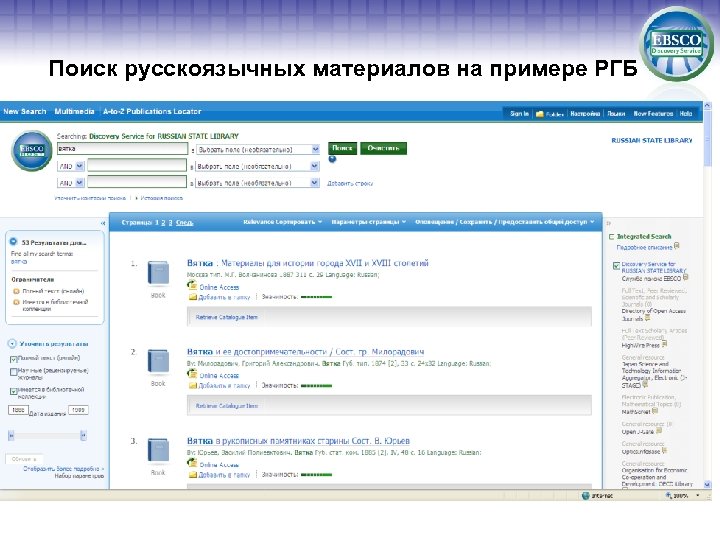Click the Internet globe icon in status bar

(x=585, y=495)
